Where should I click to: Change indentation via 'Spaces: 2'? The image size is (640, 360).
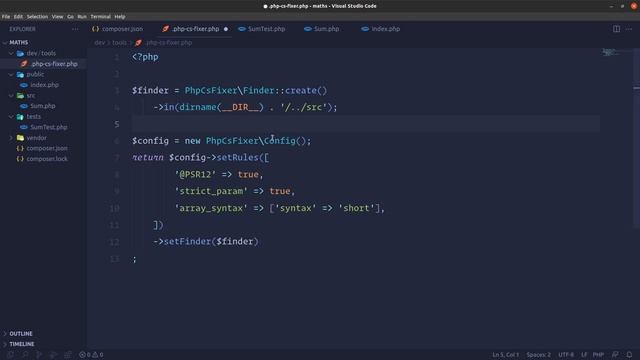pyautogui.click(x=538, y=355)
